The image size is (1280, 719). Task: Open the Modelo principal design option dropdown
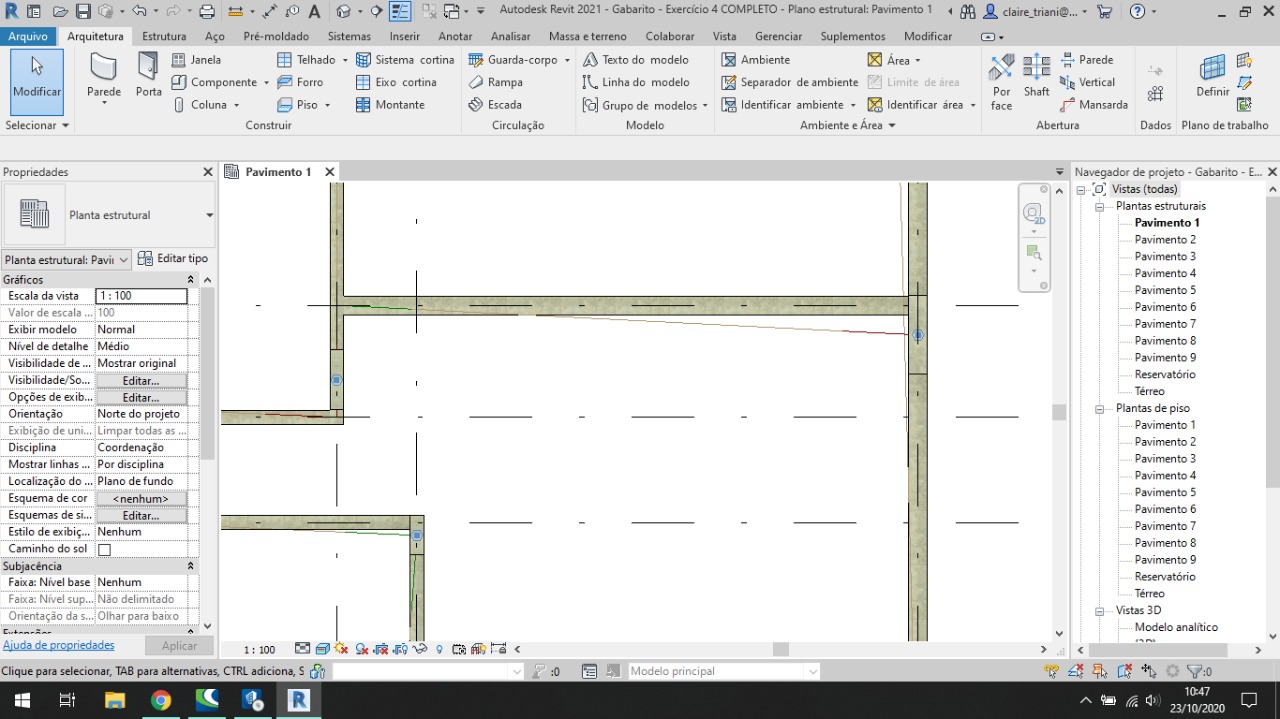tap(813, 672)
